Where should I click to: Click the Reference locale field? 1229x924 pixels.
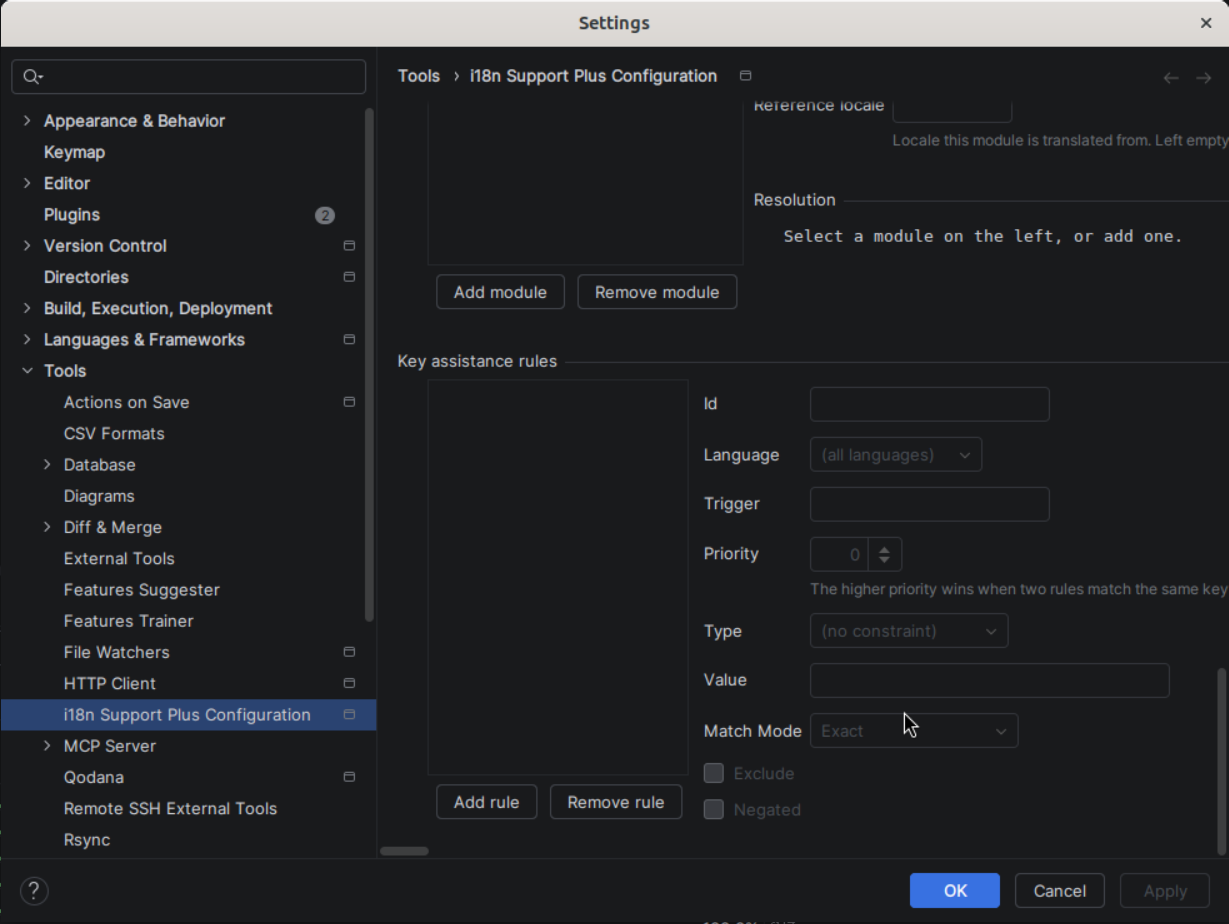952,110
